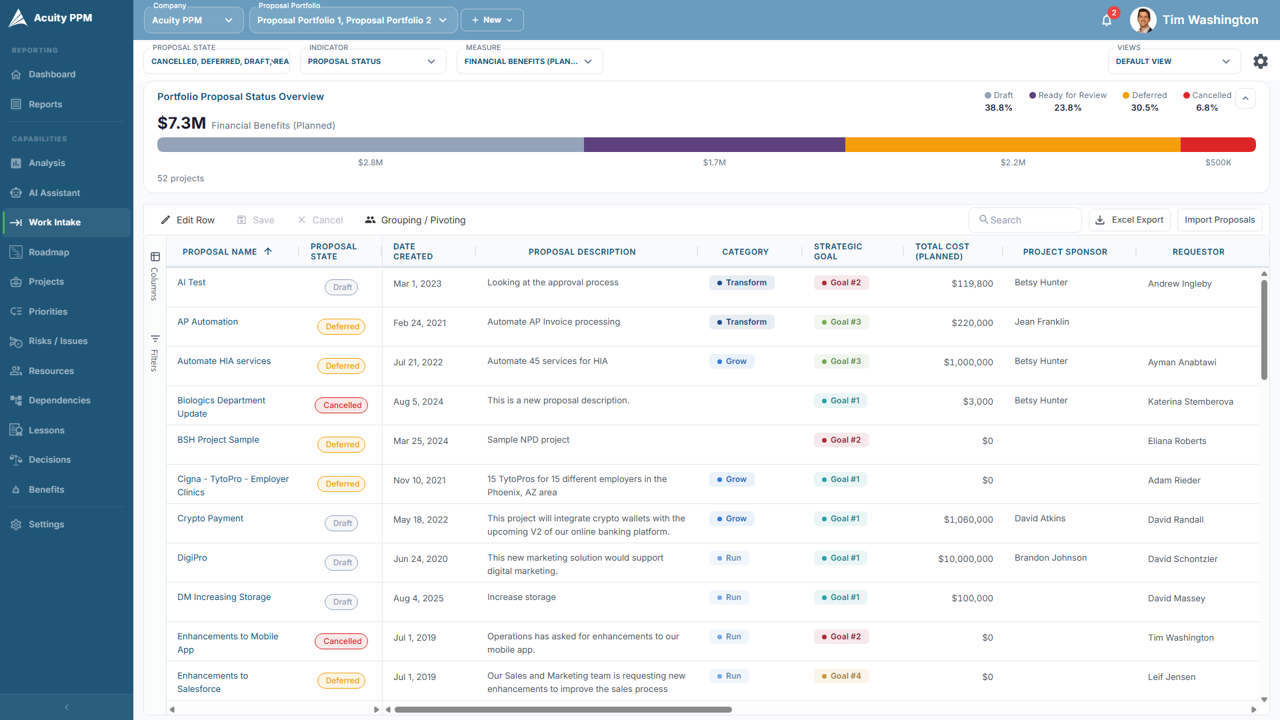
Task: Collapse the Portfolio Proposal Status Overview panel
Action: click(x=1246, y=98)
